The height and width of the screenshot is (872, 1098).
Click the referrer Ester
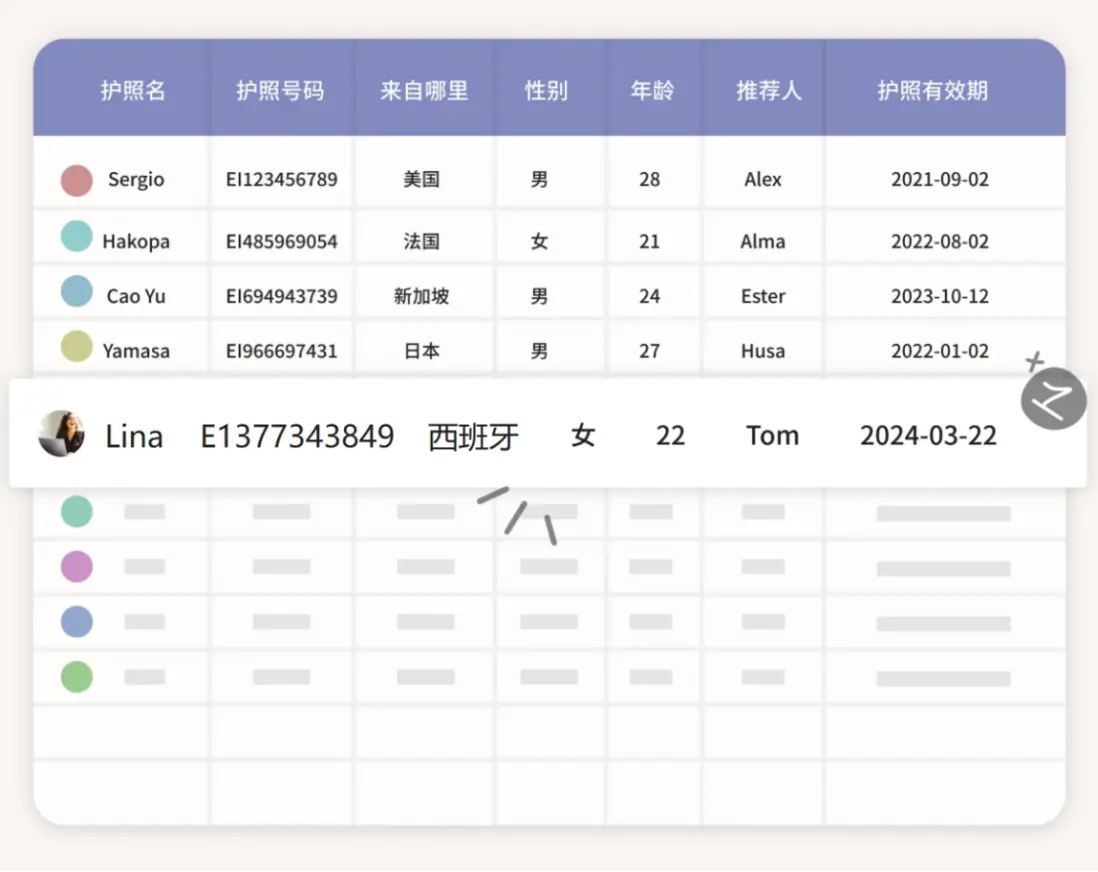763,296
